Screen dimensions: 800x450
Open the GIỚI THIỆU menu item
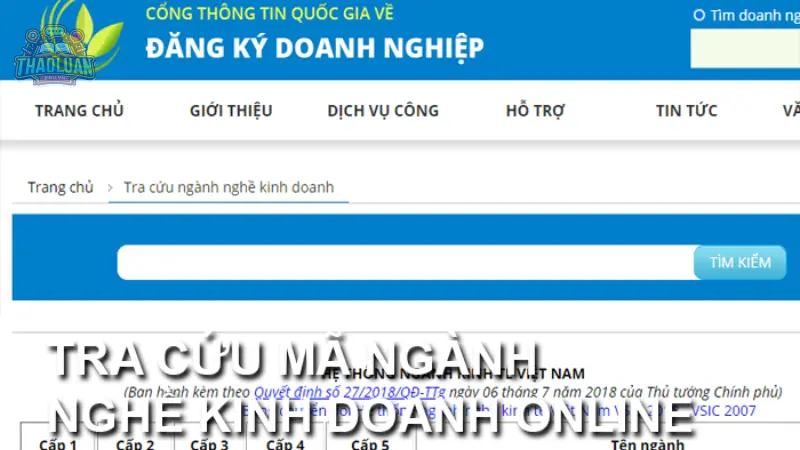[231, 111]
